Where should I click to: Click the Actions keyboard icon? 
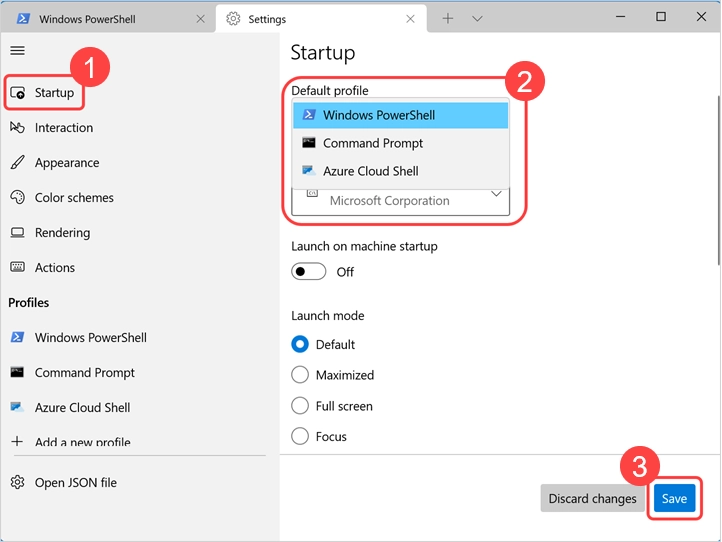pos(17,268)
